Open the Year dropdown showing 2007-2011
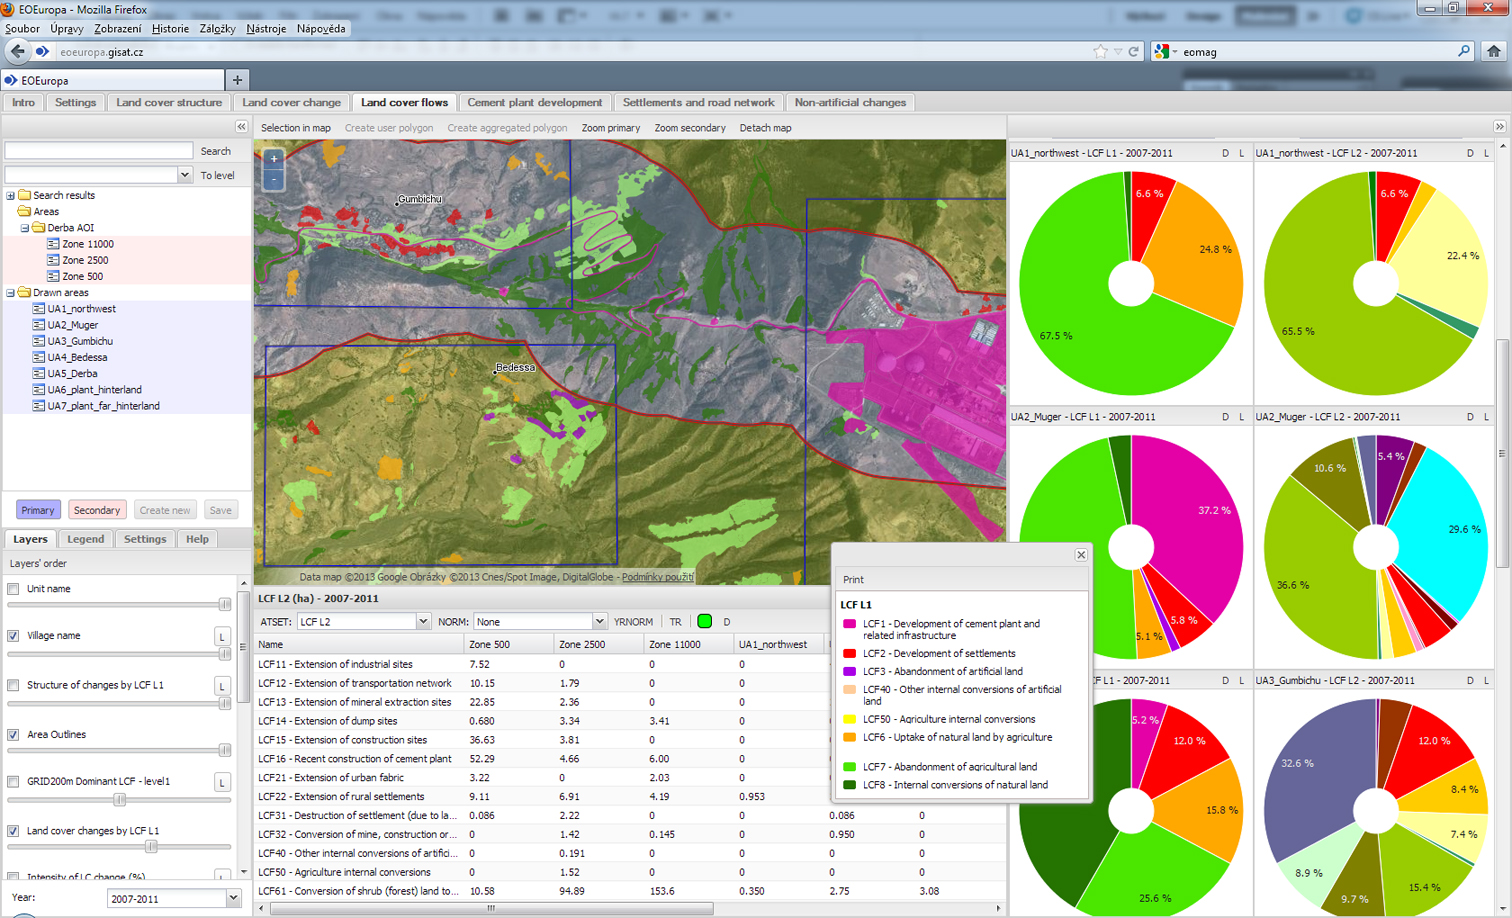The height and width of the screenshot is (918, 1512). (232, 899)
